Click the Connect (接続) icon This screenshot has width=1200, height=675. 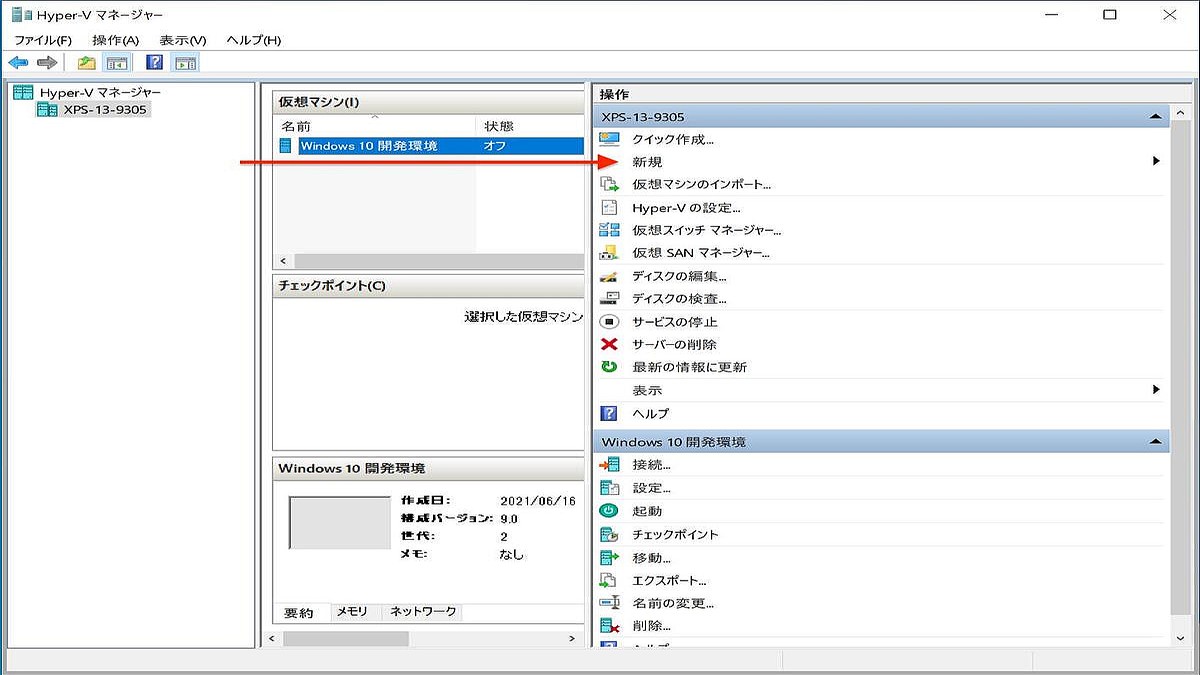(609, 465)
